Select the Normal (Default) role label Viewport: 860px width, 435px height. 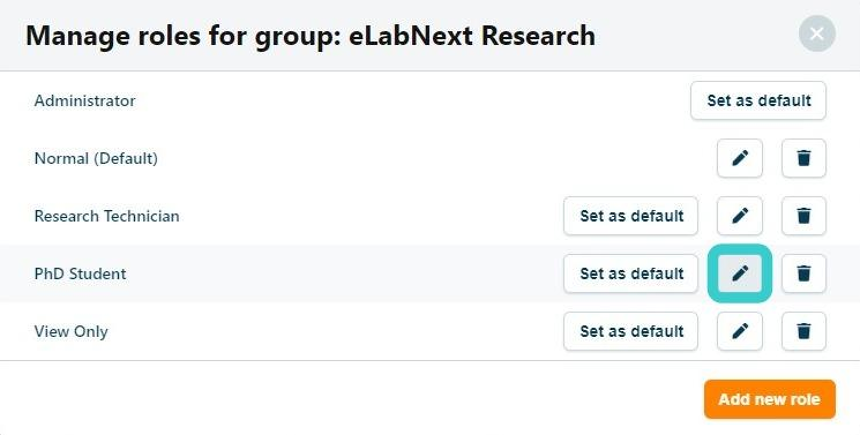click(x=96, y=159)
